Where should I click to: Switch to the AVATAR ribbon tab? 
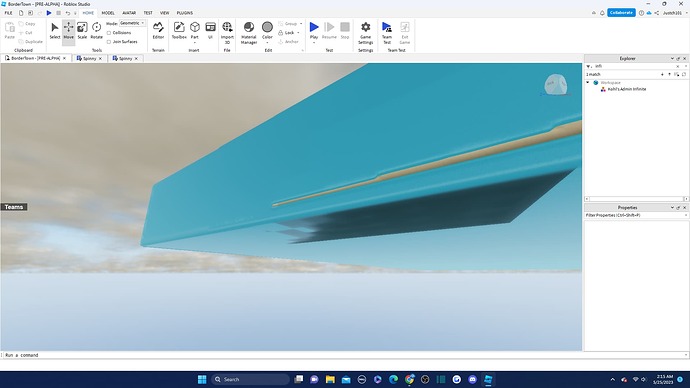click(129, 13)
